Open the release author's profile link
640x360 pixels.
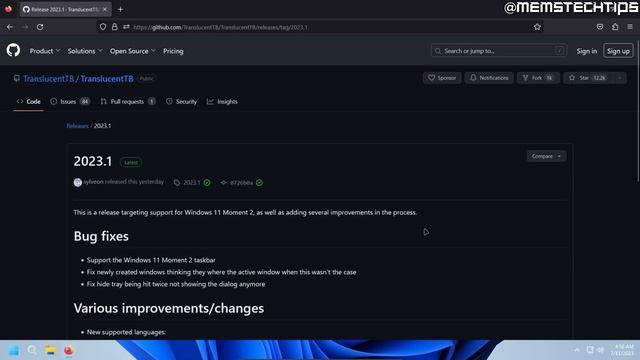point(93,182)
